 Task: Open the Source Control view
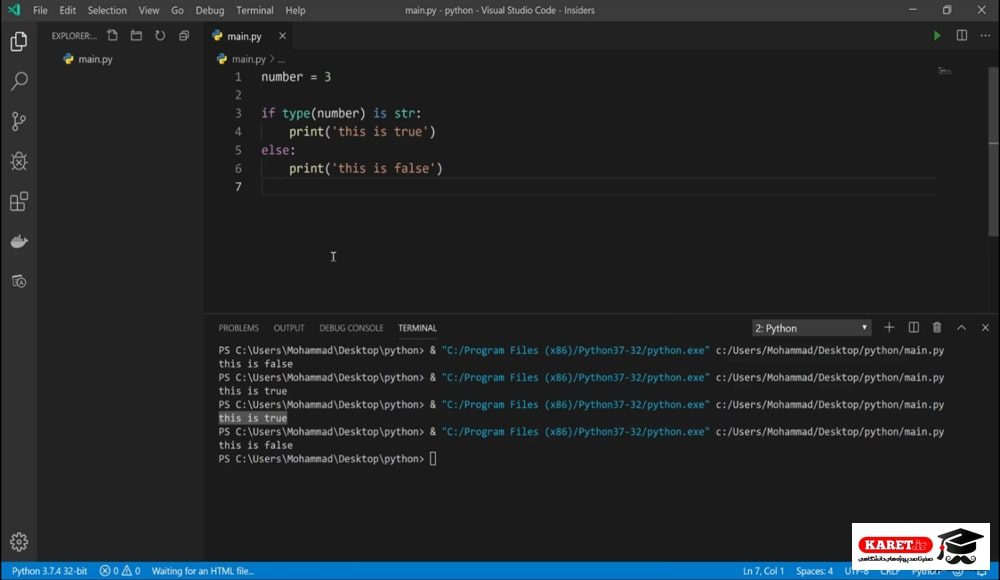point(18,121)
